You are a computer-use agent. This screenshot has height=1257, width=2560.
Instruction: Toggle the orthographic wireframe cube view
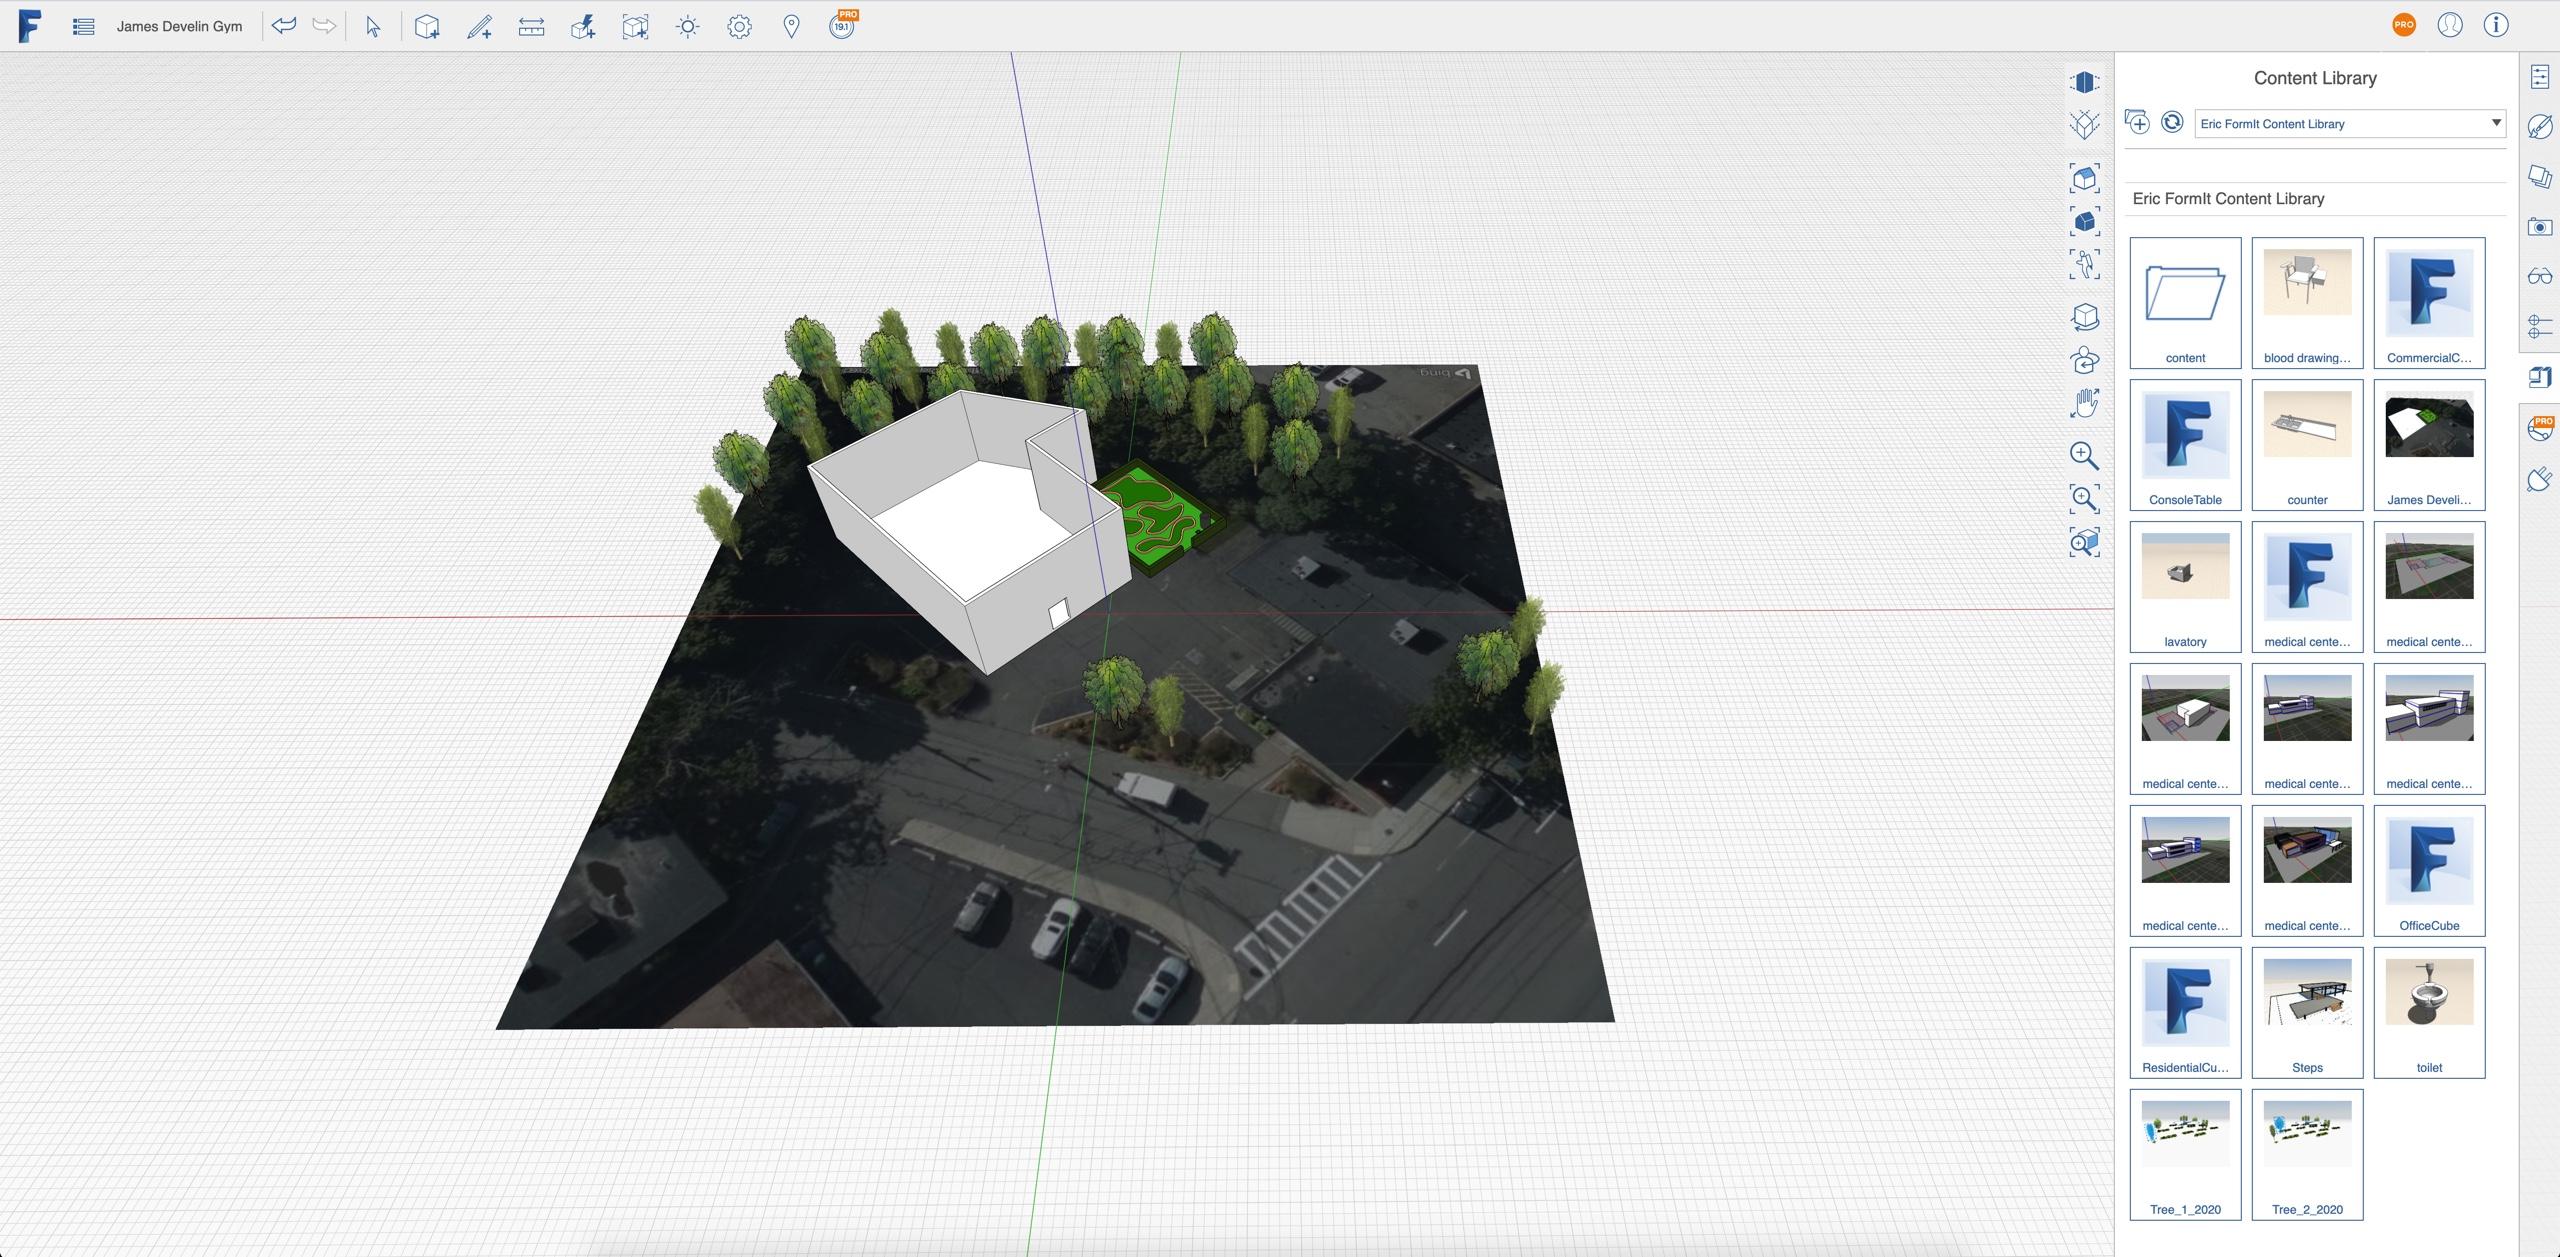pyautogui.click(x=2085, y=125)
